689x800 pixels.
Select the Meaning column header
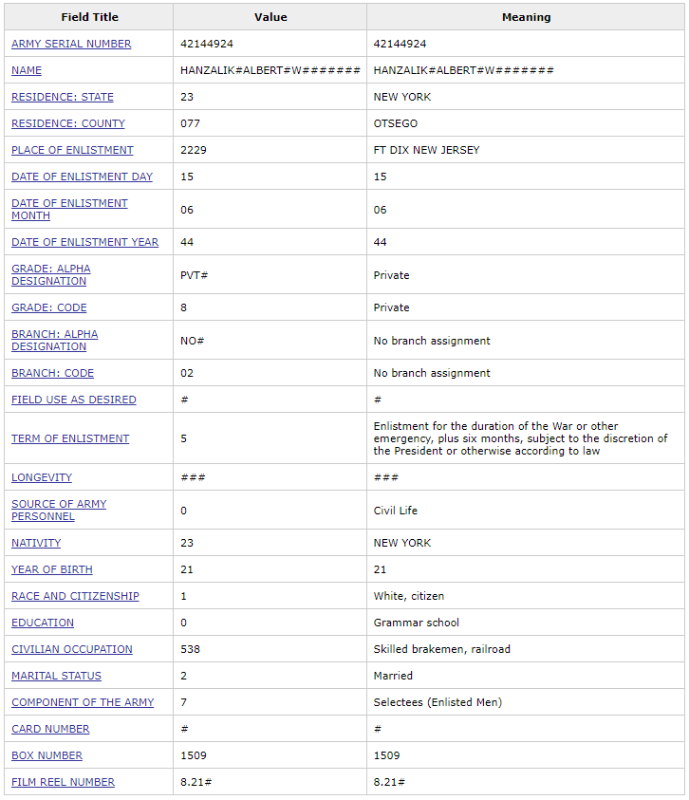click(x=526, y=17)
